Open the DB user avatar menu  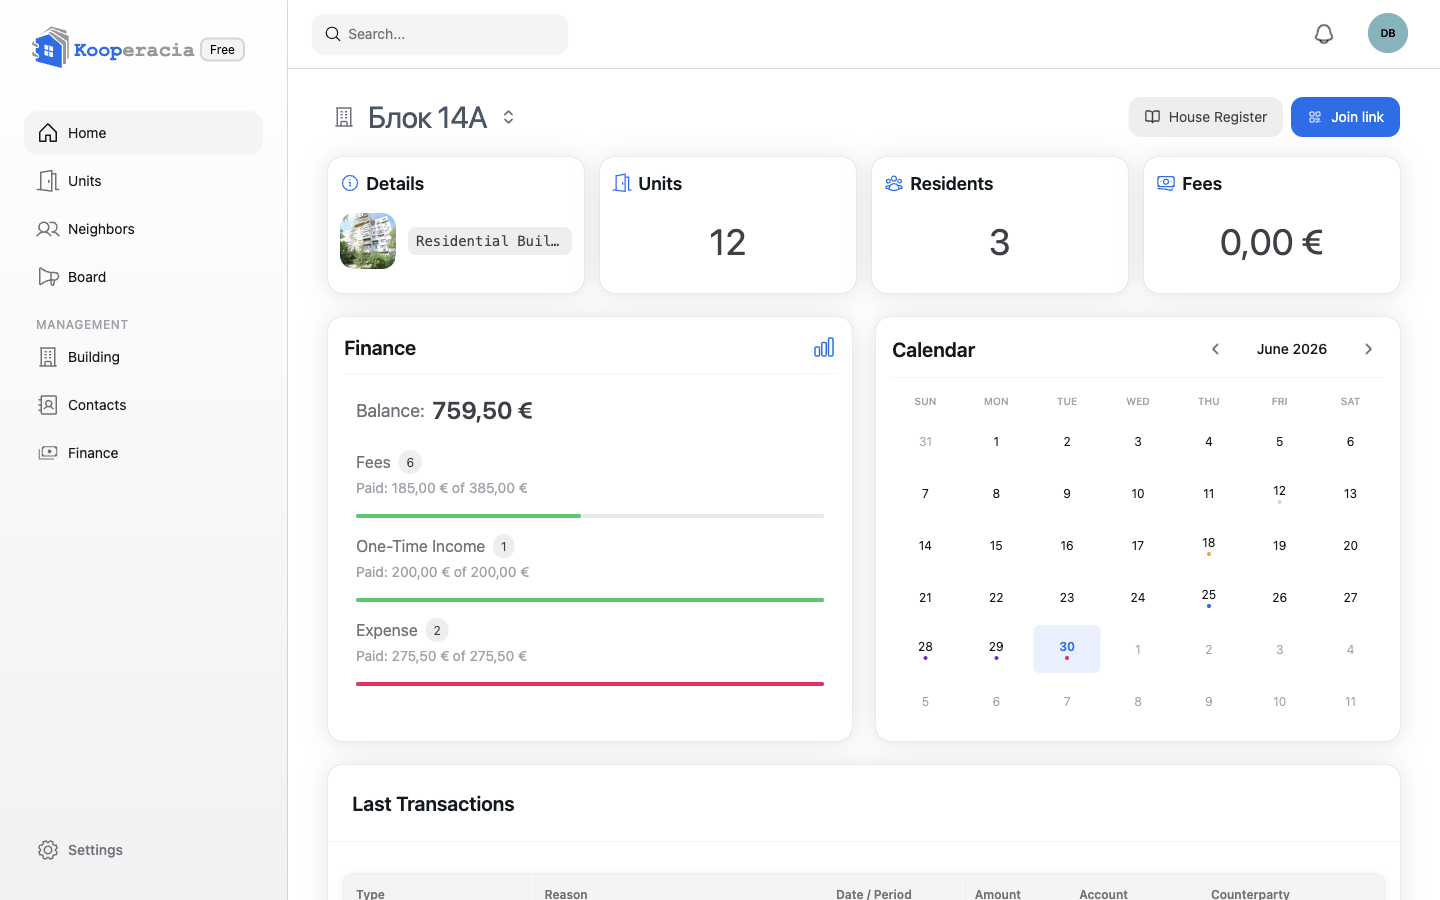1388,33
